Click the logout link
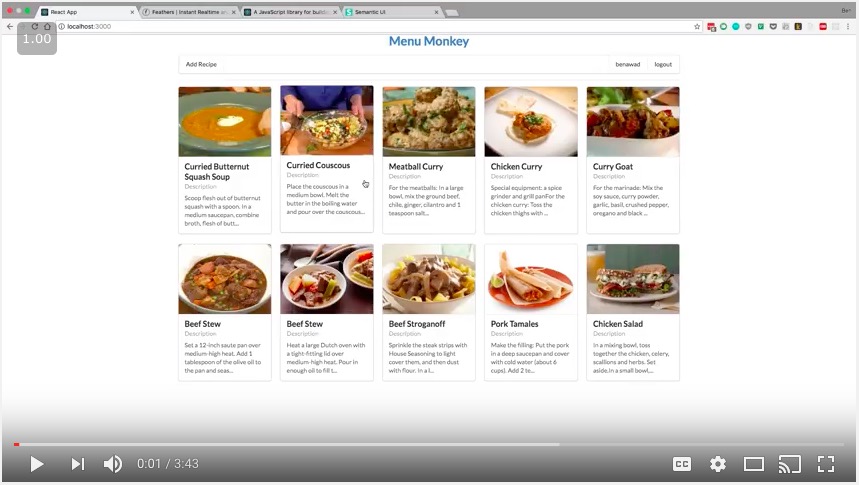This screenshot has width=859, height=485. pos(663,64)
